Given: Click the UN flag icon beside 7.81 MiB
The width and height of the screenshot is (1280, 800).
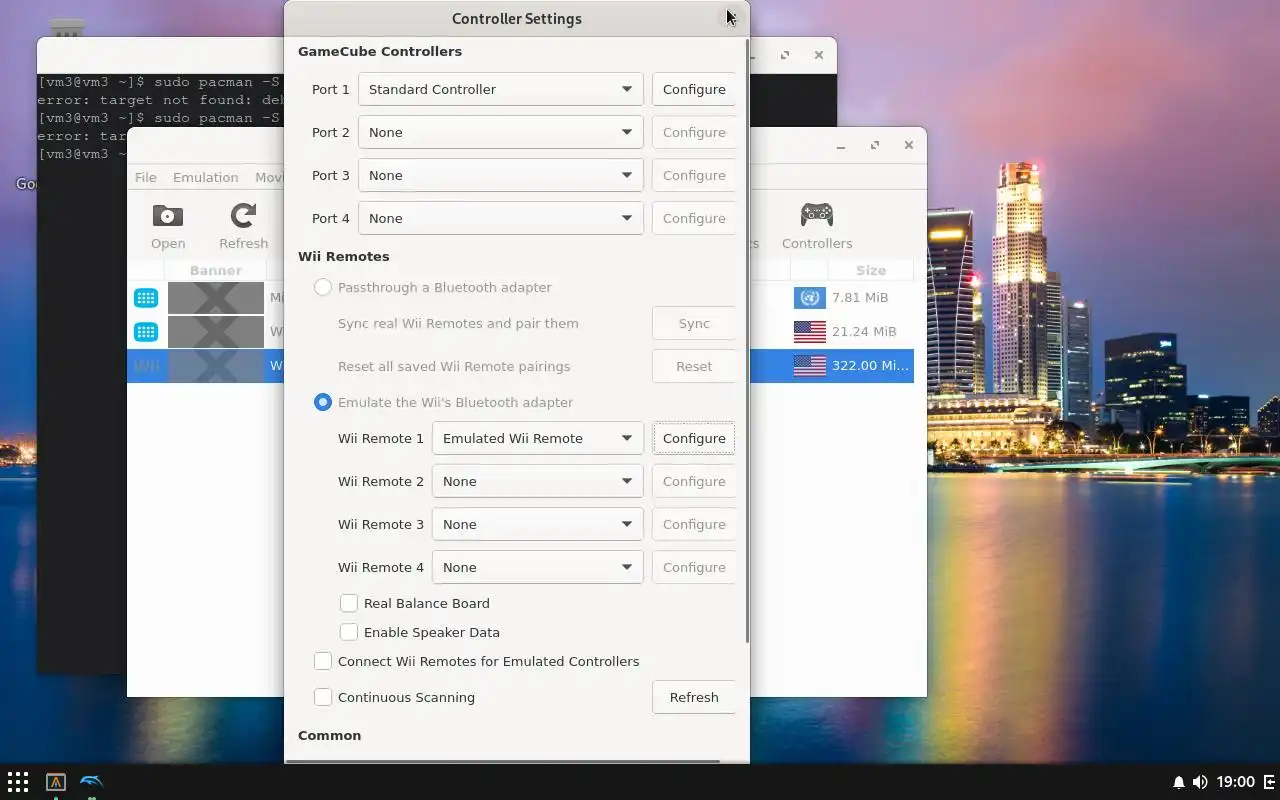Looking at the screenshot, I should [810, 297].
